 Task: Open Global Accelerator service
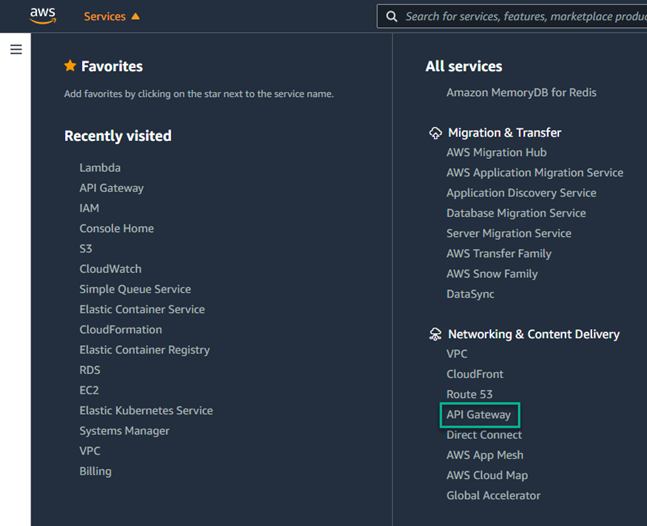[x=493, y=495]
